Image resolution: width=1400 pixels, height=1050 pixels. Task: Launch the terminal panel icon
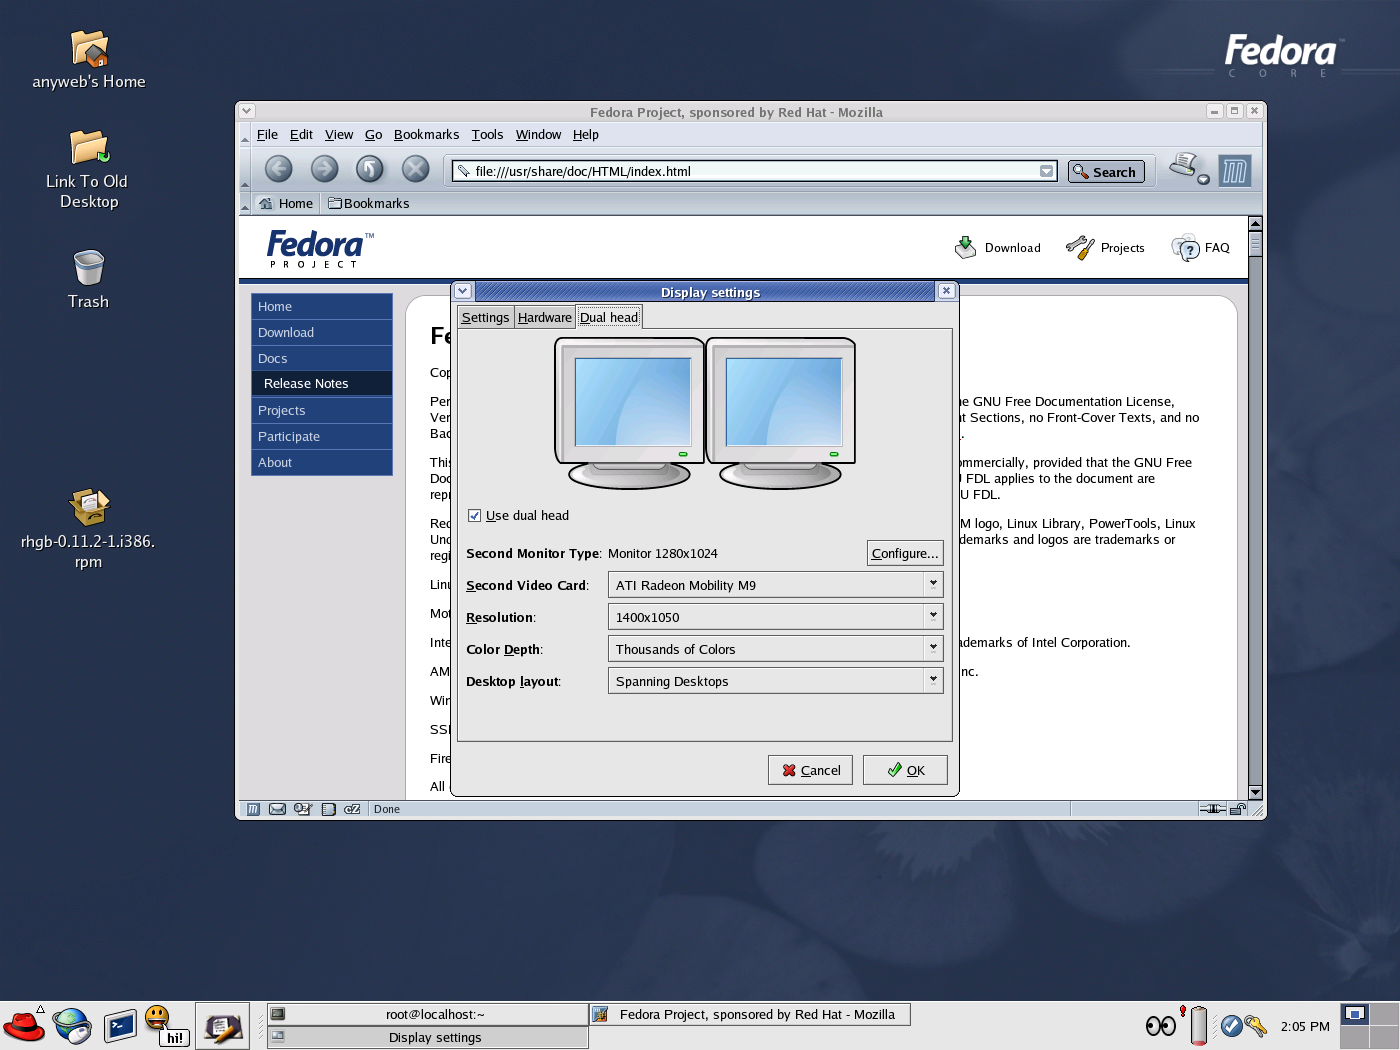pyautogui.click(x=120, y=1026)
